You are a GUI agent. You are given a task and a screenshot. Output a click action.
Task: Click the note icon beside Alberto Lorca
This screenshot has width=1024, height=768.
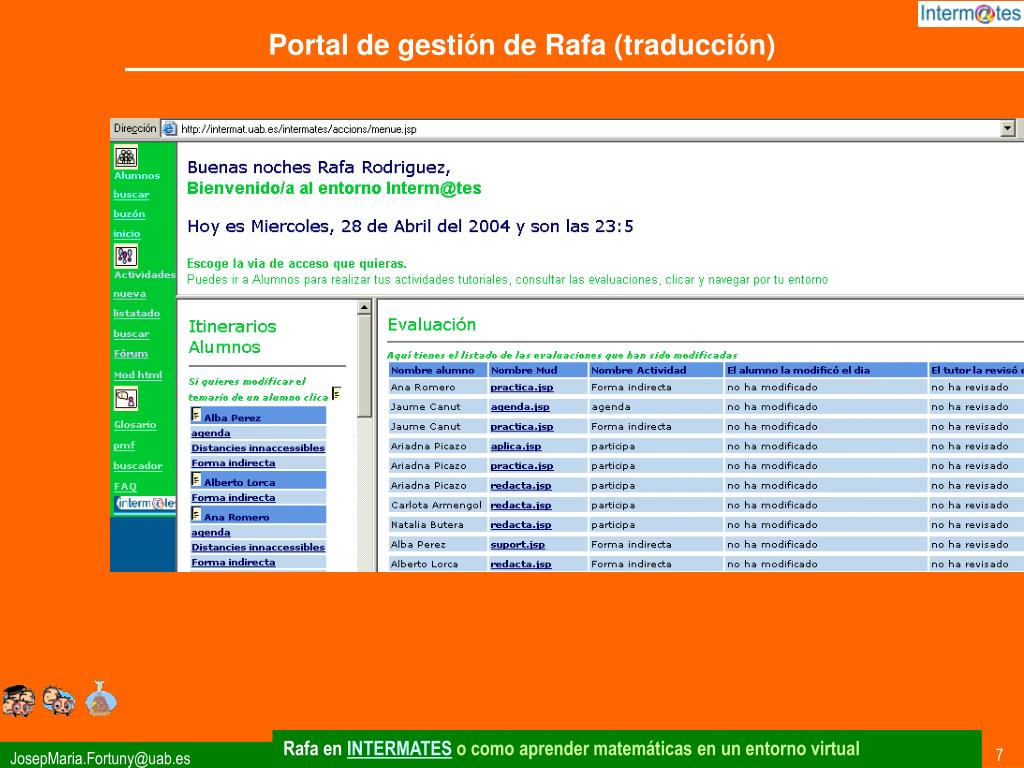tap(196, 479)
